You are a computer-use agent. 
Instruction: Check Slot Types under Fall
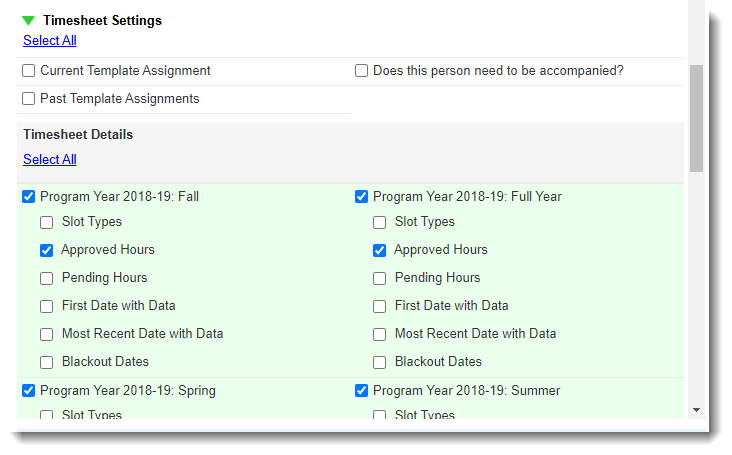[x=47, y=222]
